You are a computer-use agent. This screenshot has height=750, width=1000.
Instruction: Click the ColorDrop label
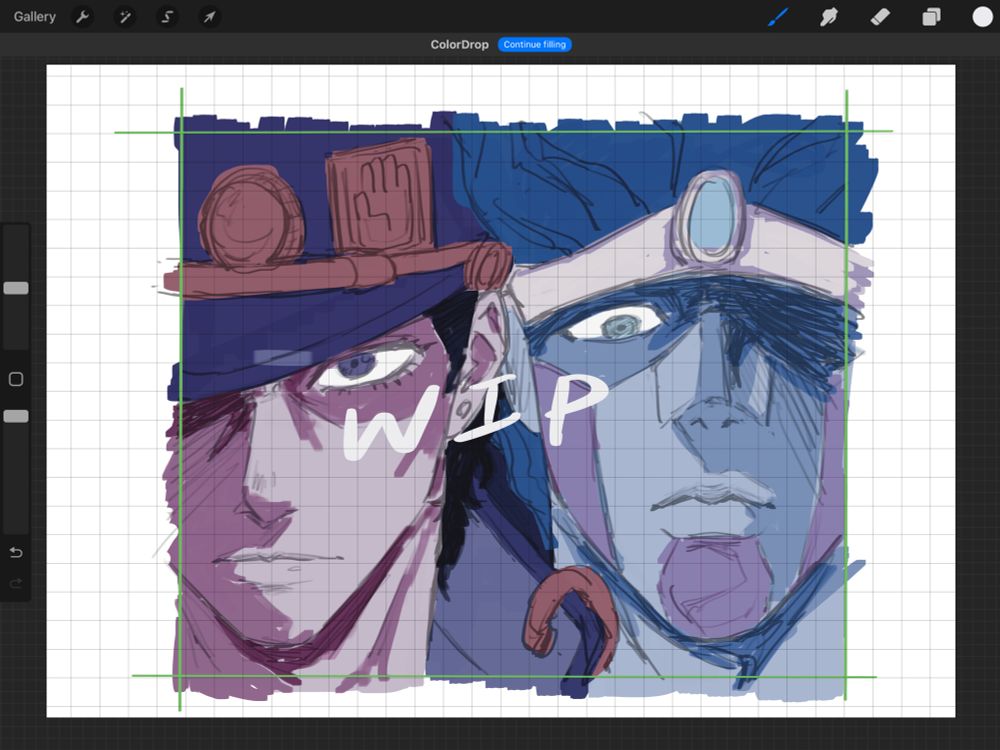459,45
